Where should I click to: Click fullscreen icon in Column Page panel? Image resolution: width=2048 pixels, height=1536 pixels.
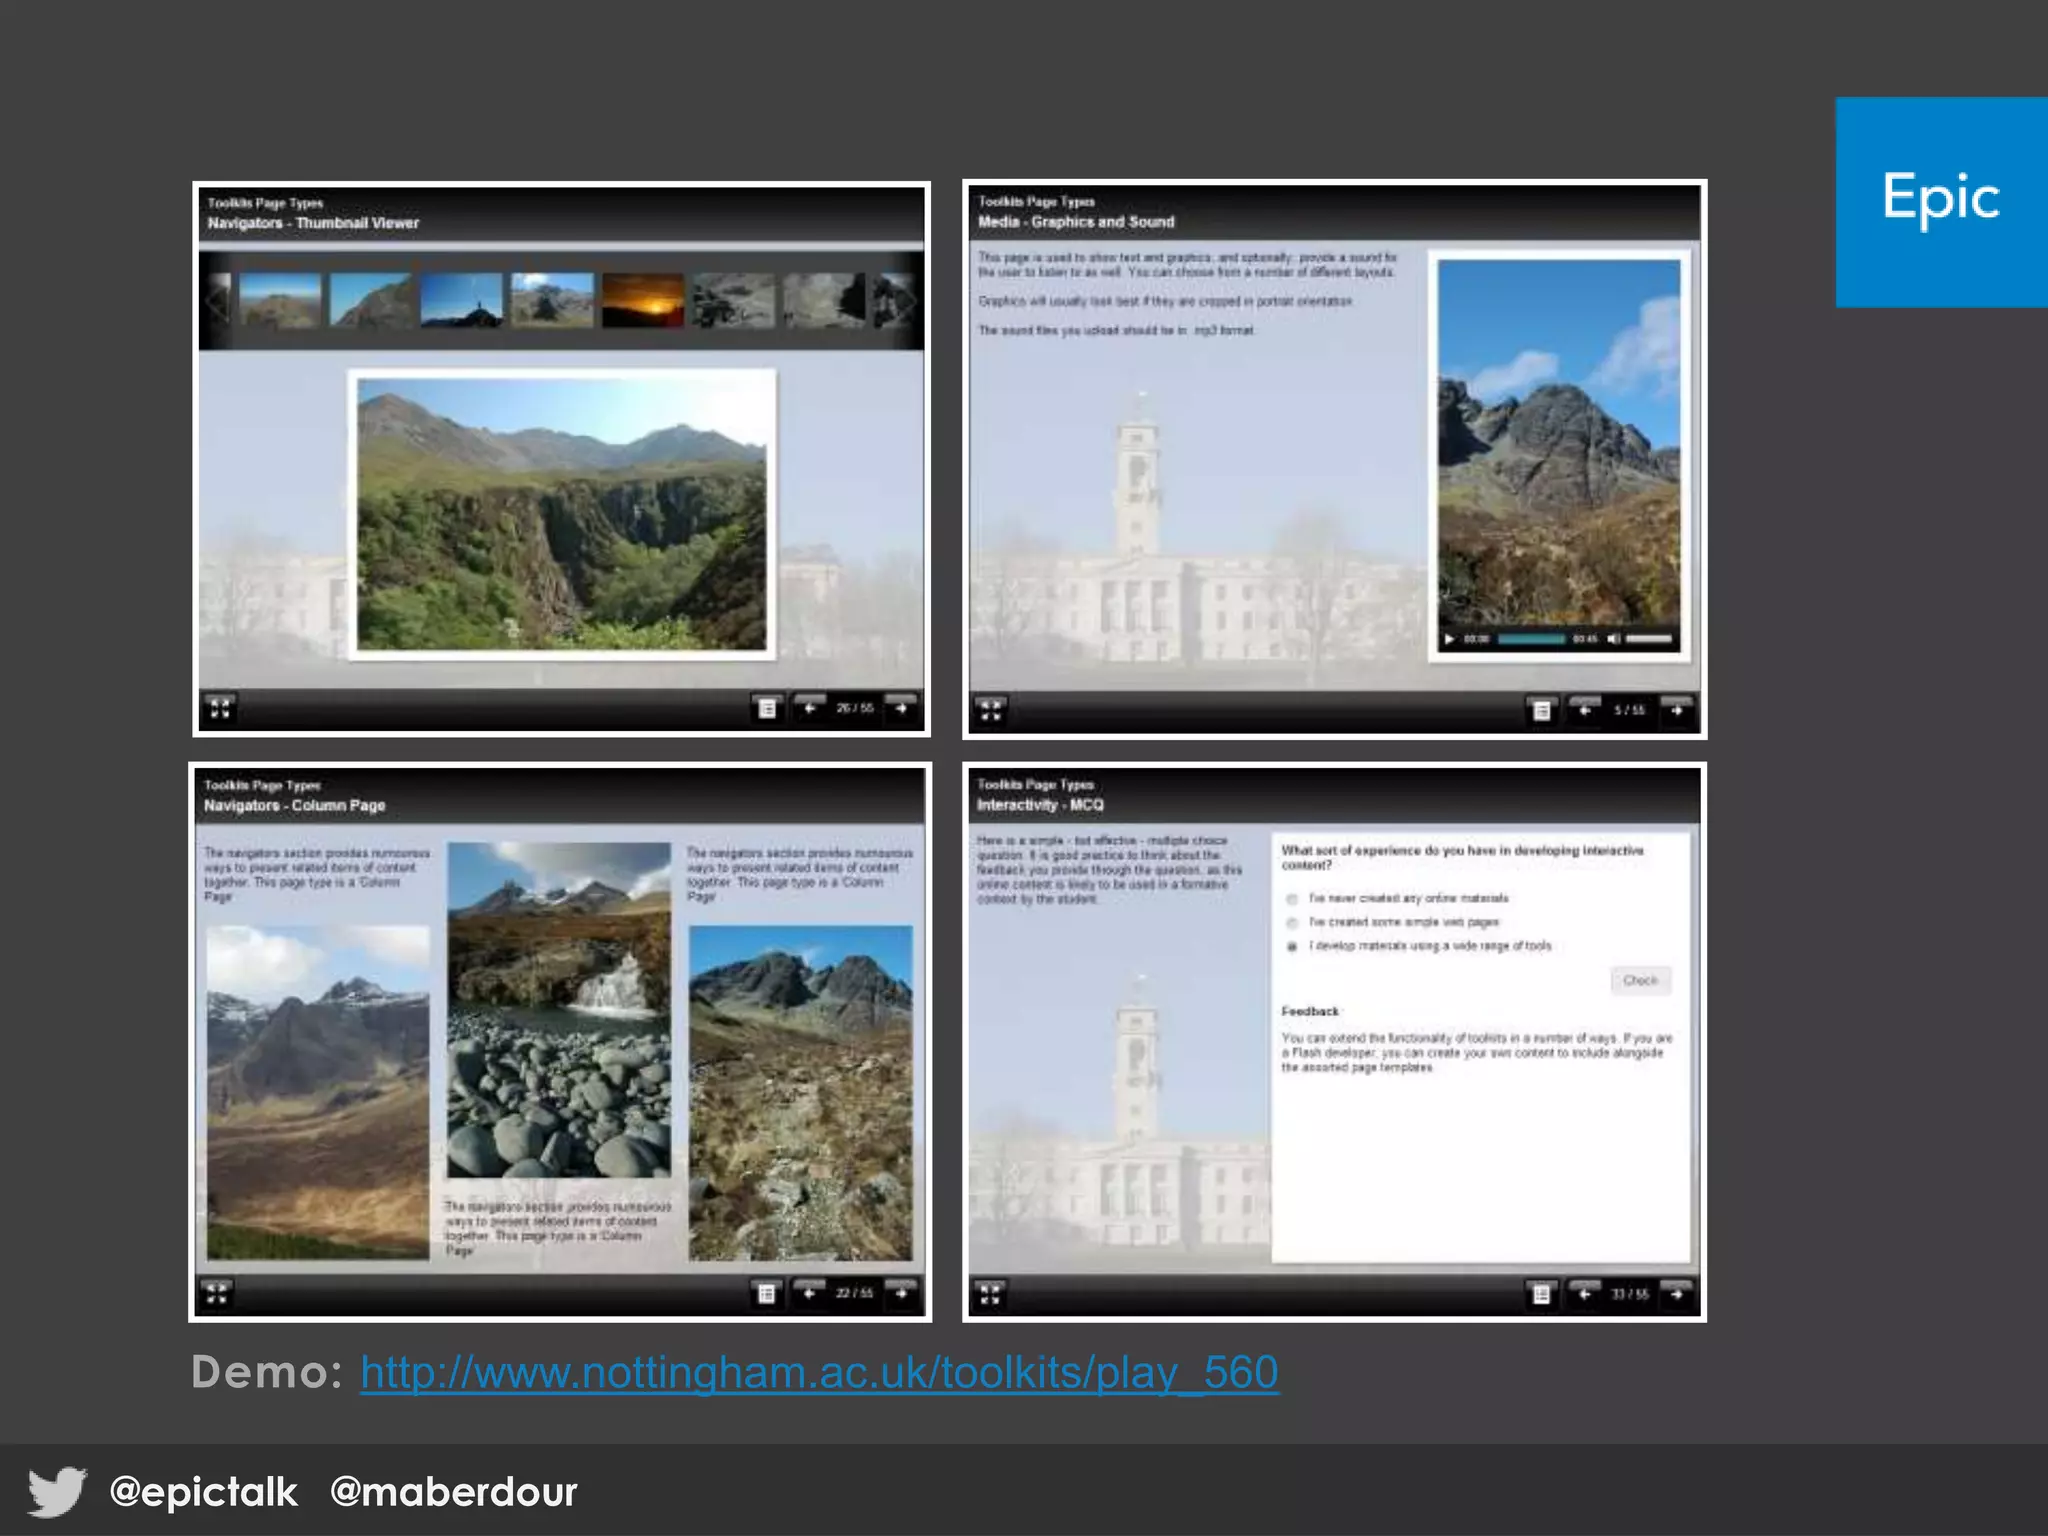point(217,1293)
